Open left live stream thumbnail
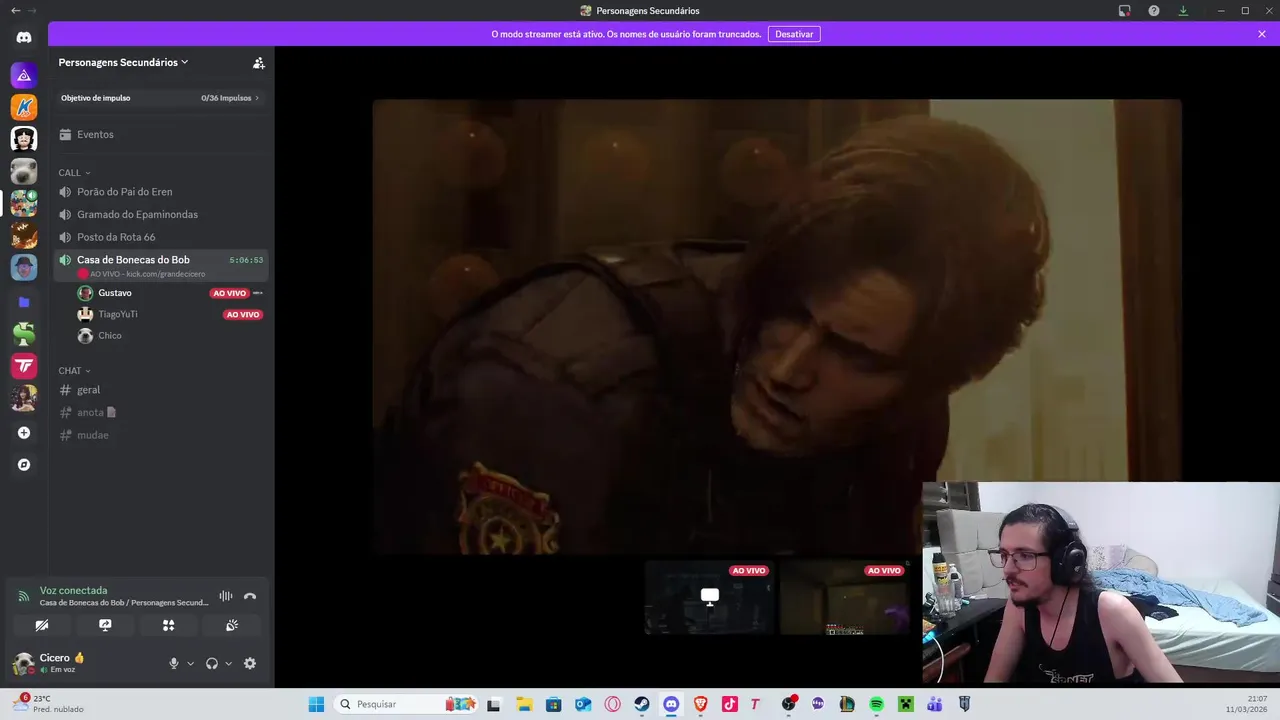1280x720 pixels. tap(709, 597)
